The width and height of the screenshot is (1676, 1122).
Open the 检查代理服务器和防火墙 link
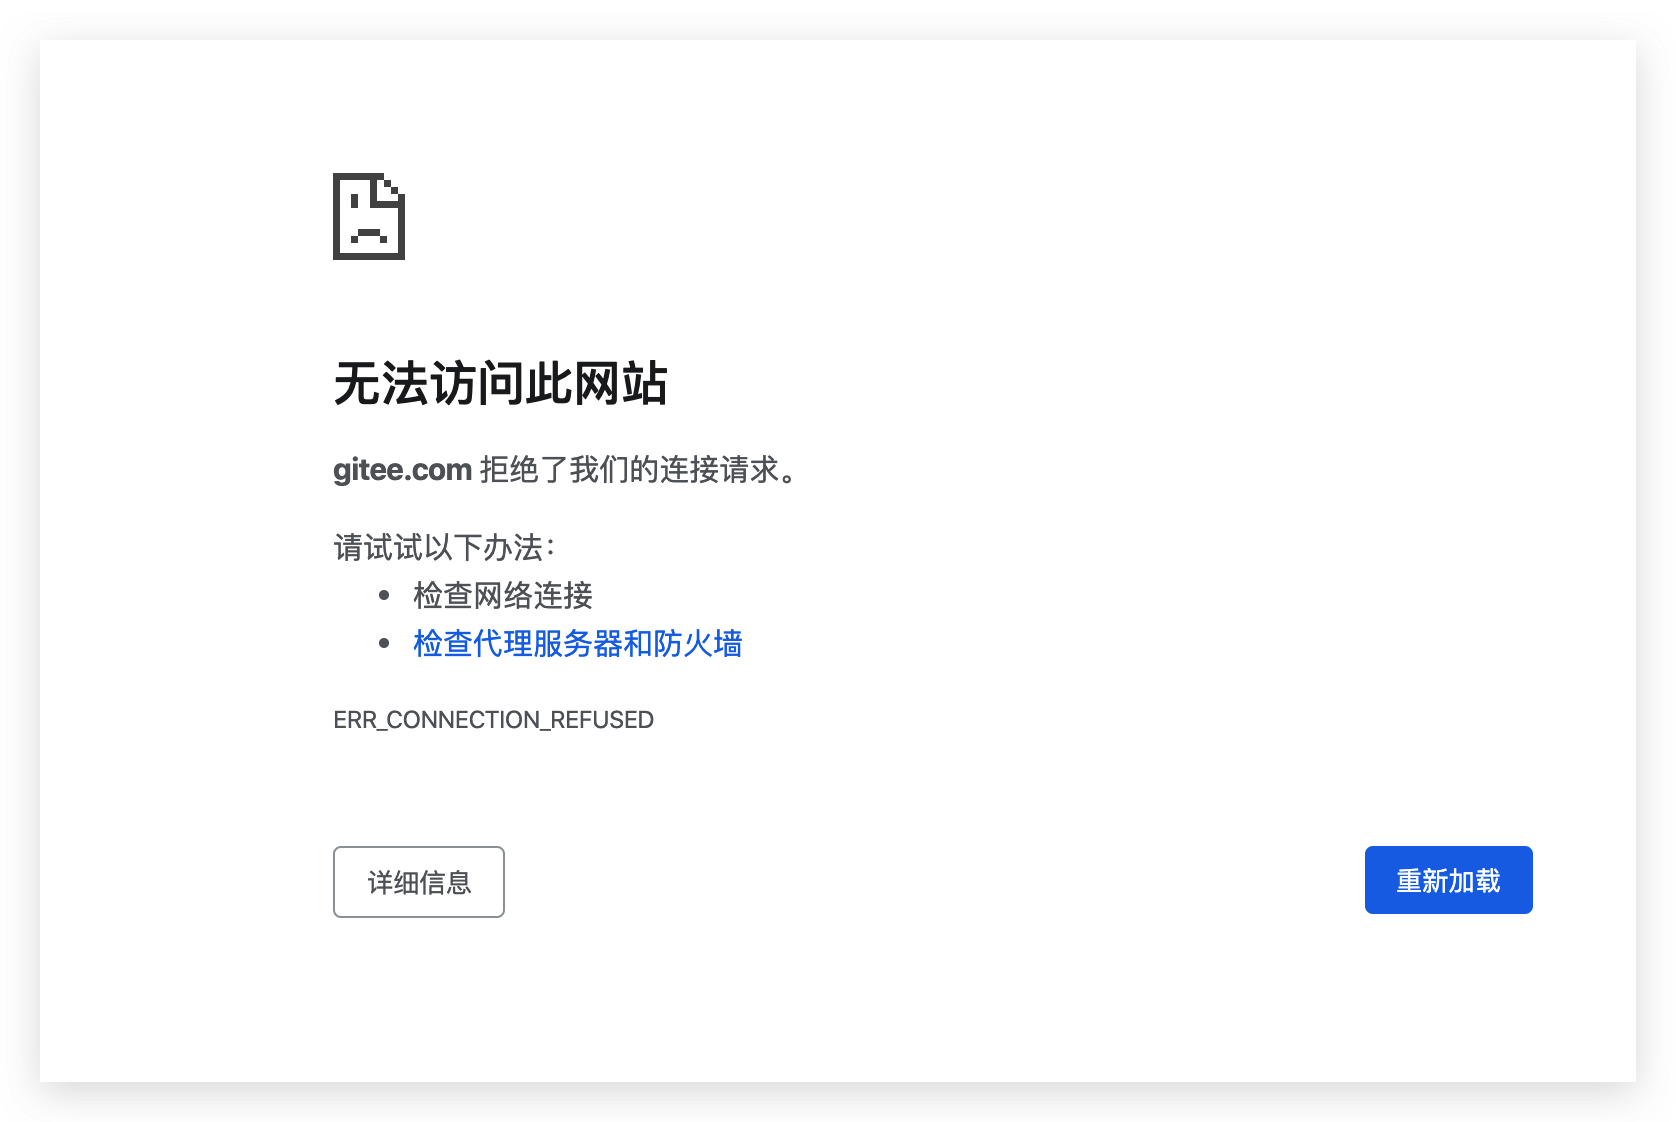coord(578,643)
